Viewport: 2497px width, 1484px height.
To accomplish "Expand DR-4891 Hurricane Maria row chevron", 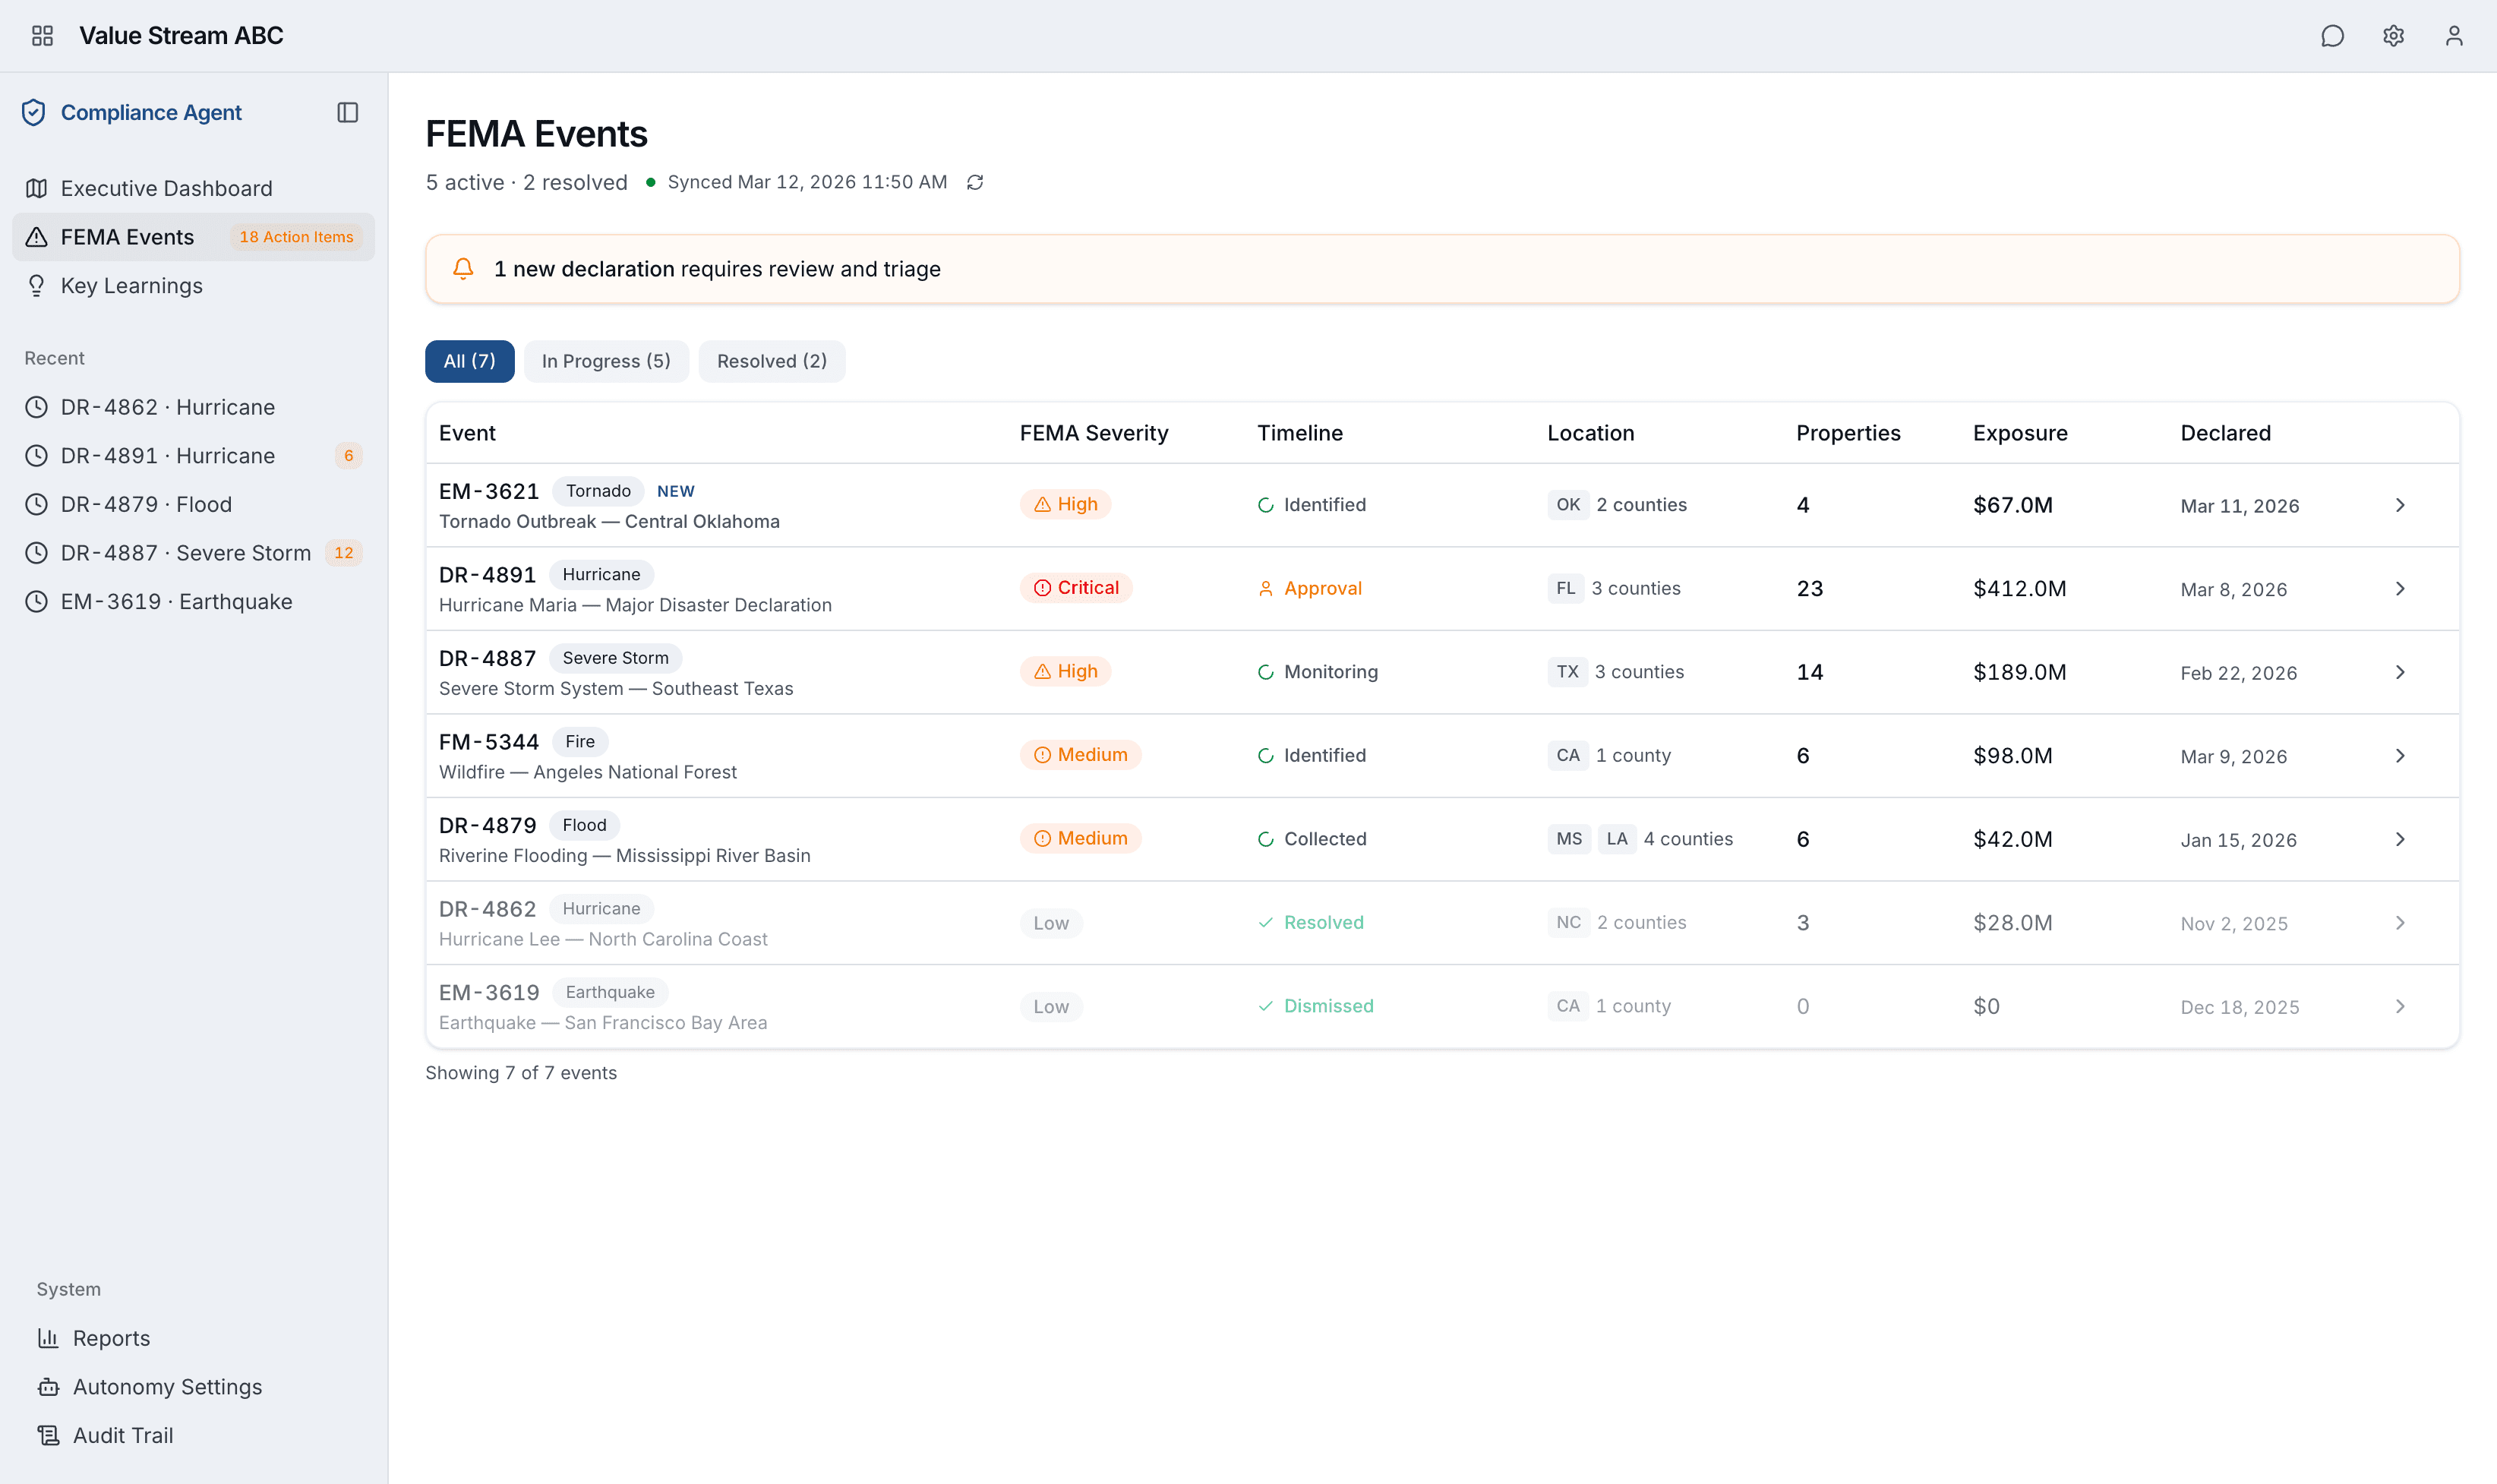I will click(x=2400, y=589).
